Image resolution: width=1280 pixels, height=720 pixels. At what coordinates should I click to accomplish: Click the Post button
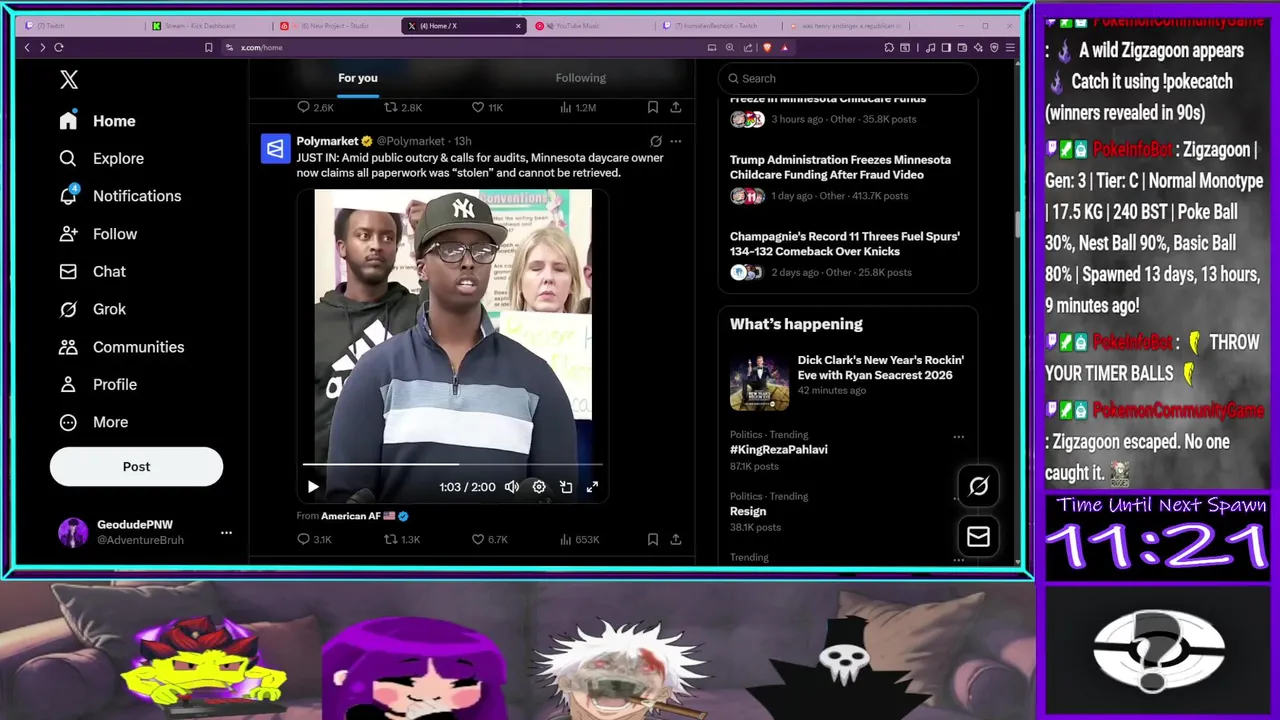[x=136, y=466]
